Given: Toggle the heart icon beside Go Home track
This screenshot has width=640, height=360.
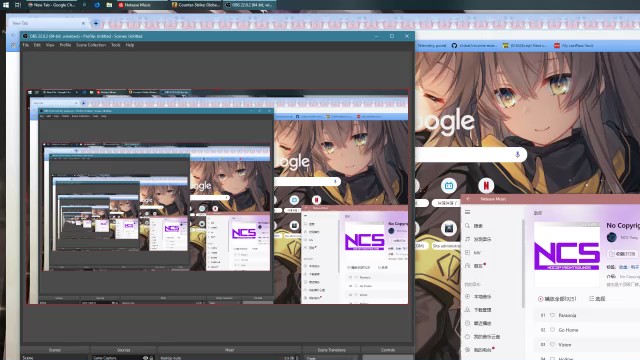Looking at the screenshot, I should click(552, 330).
